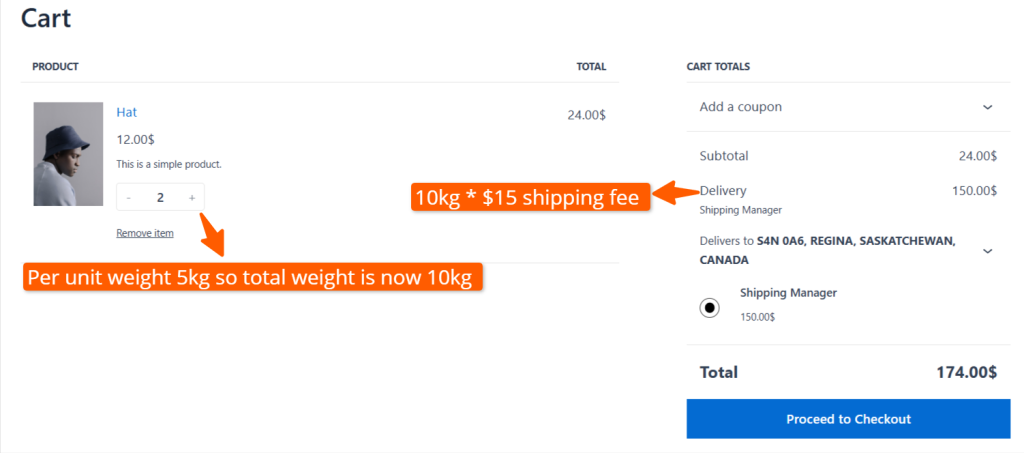Click the orange per unit weight annotation
Viewport: 1024px width, 453px height.
(253, 277)
